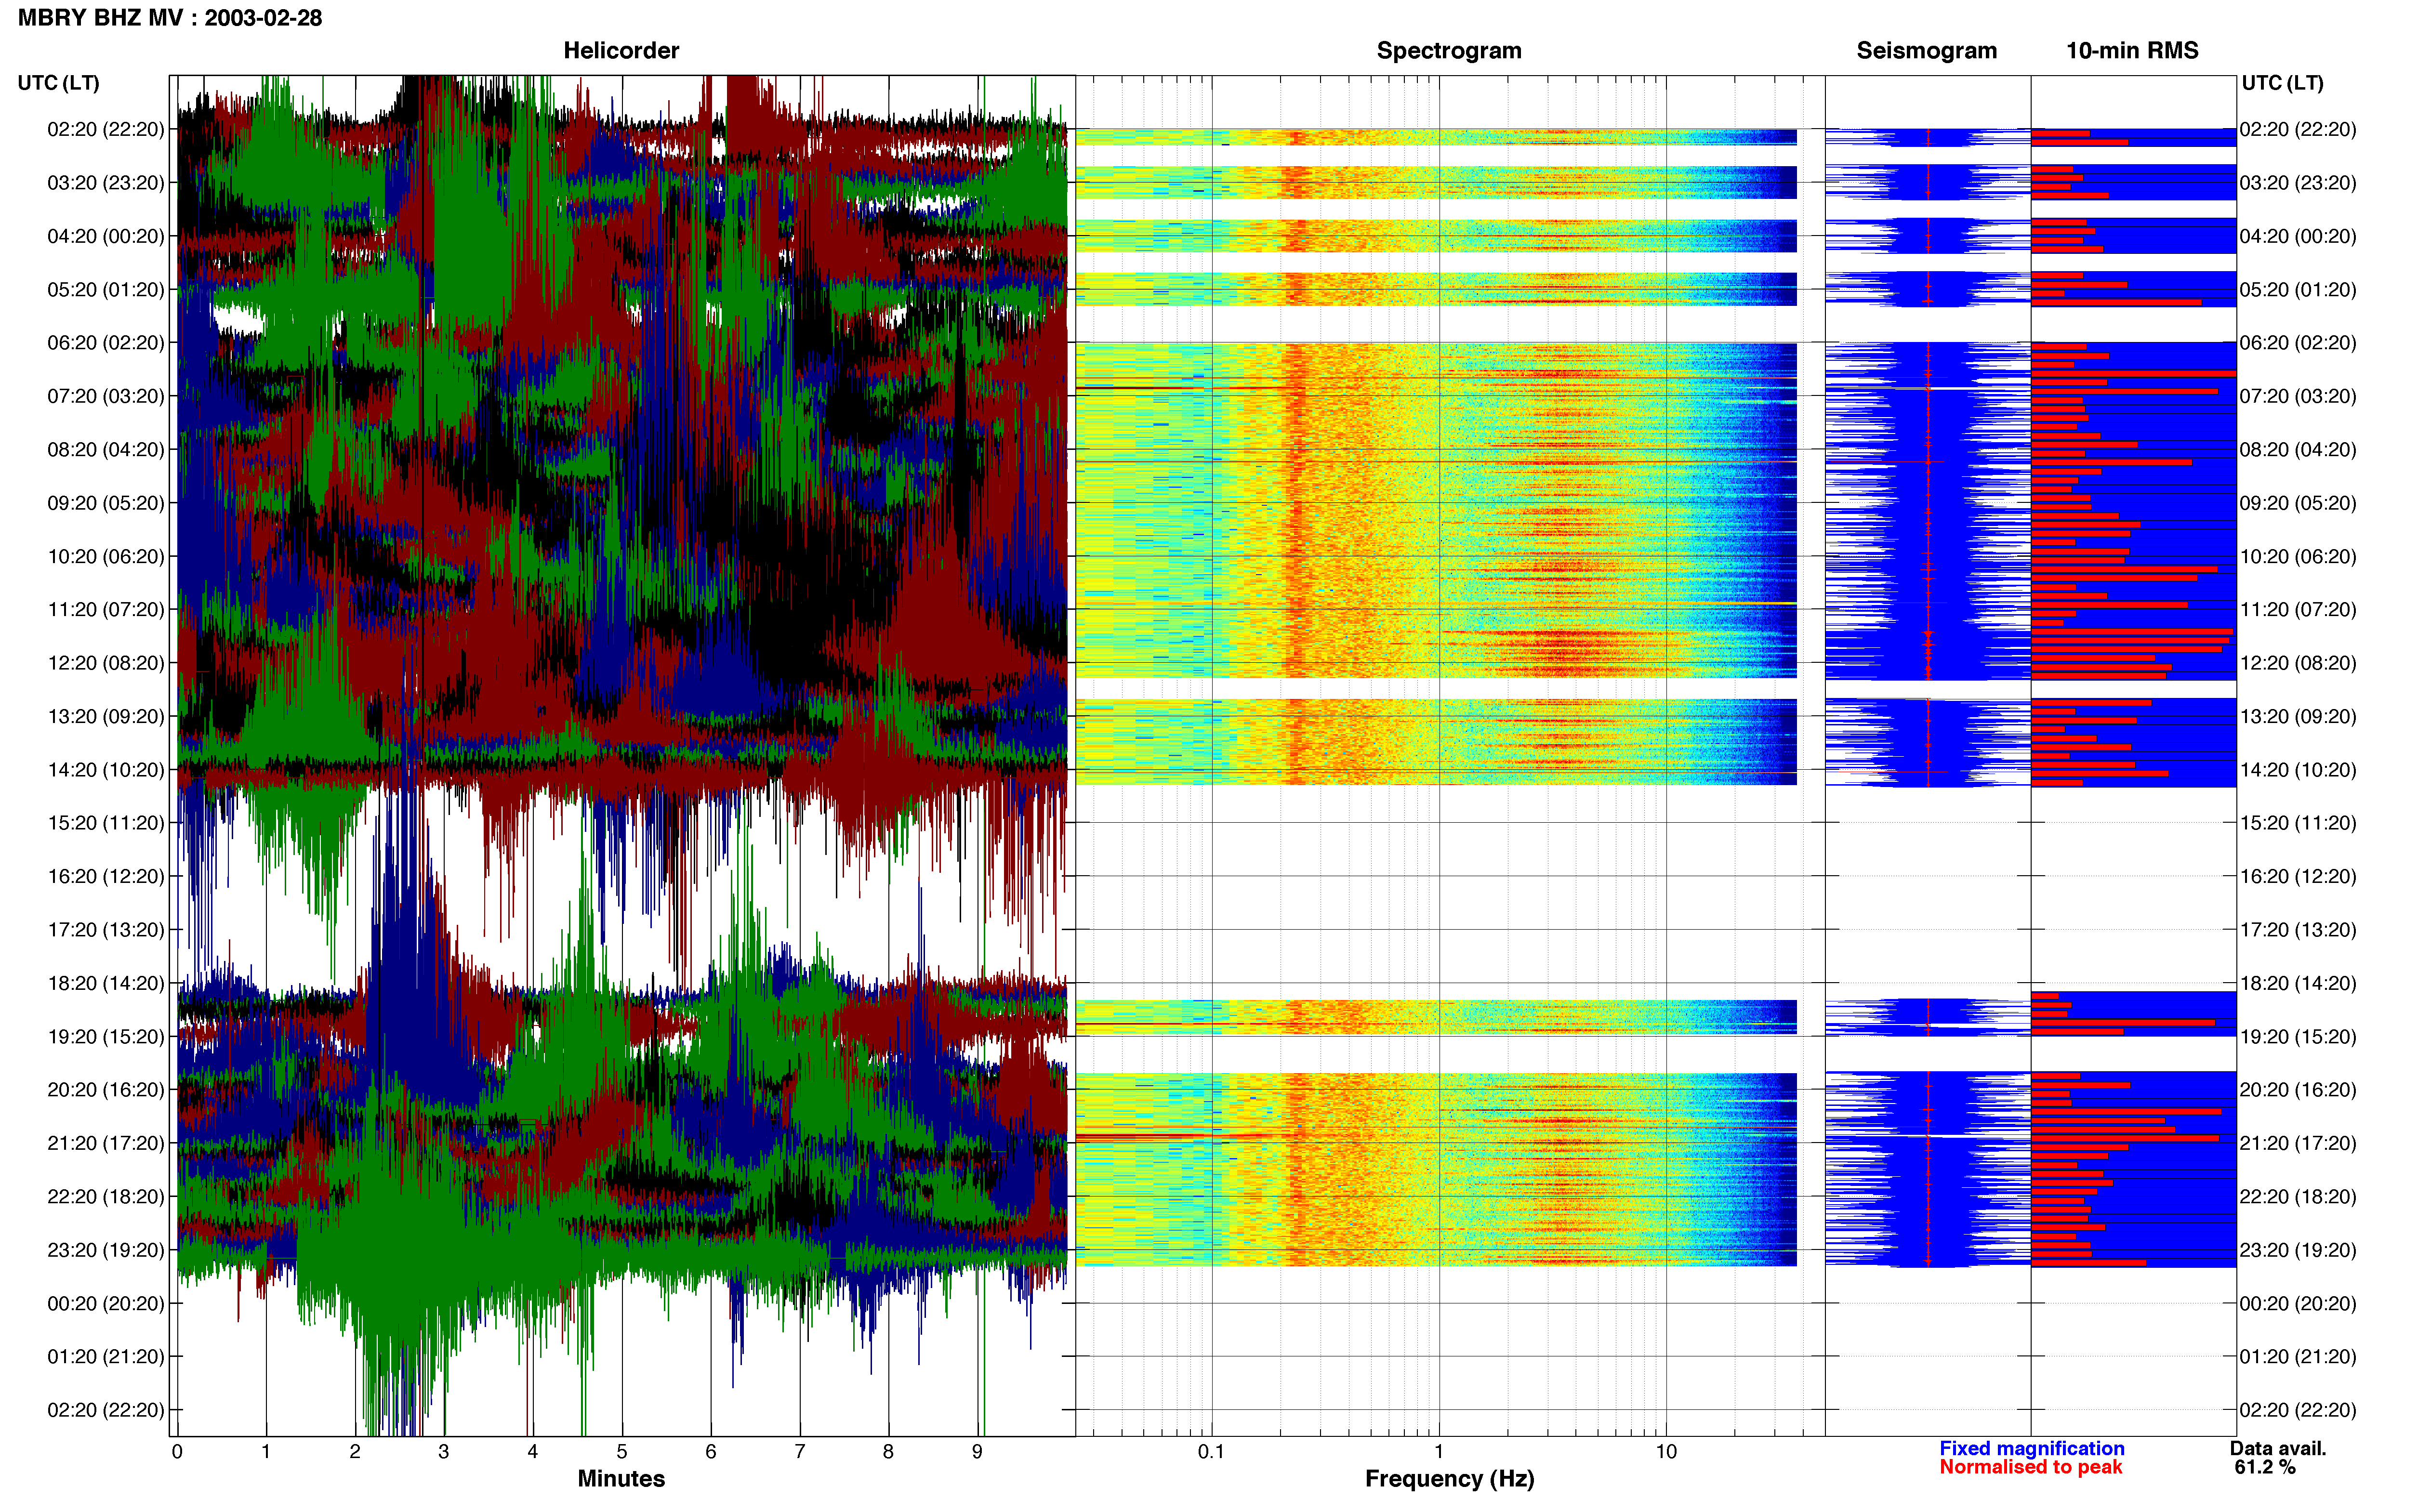Screen dimensions: 2418x1512
Task: Click the right 21:20 (17:20) time label
Action: pos(2298,1143)
